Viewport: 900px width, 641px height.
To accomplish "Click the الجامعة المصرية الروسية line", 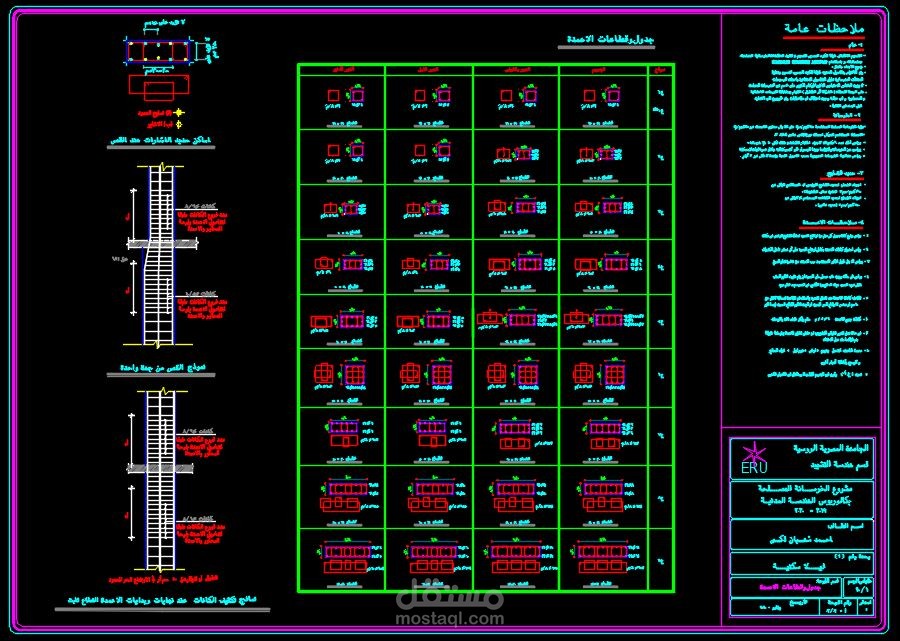I will coord(832,448).
